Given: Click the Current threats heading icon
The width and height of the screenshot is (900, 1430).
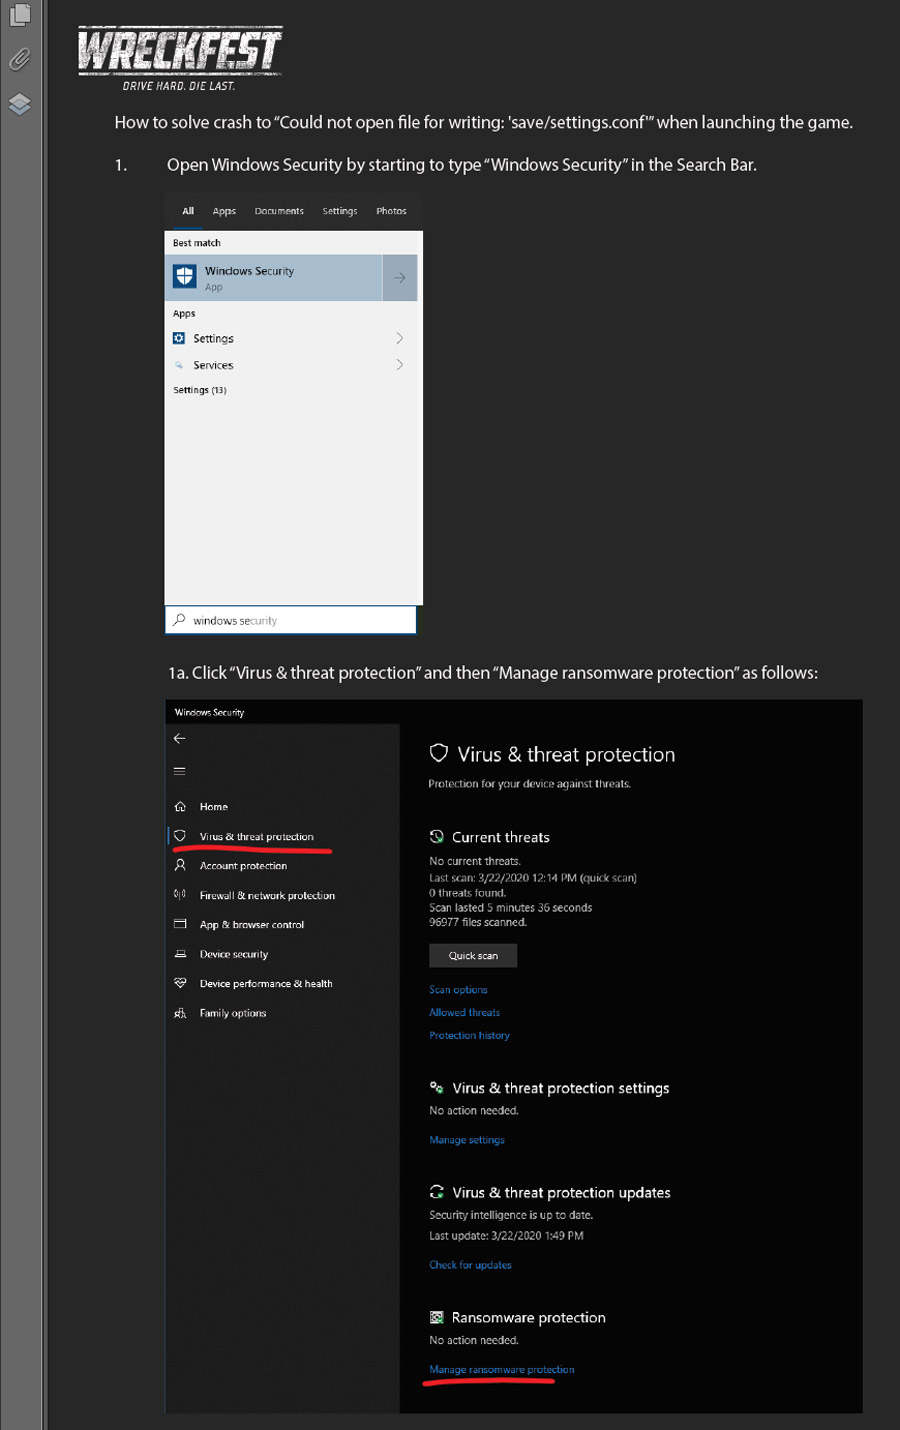Looking at the screenshot, I should [437, 837].
